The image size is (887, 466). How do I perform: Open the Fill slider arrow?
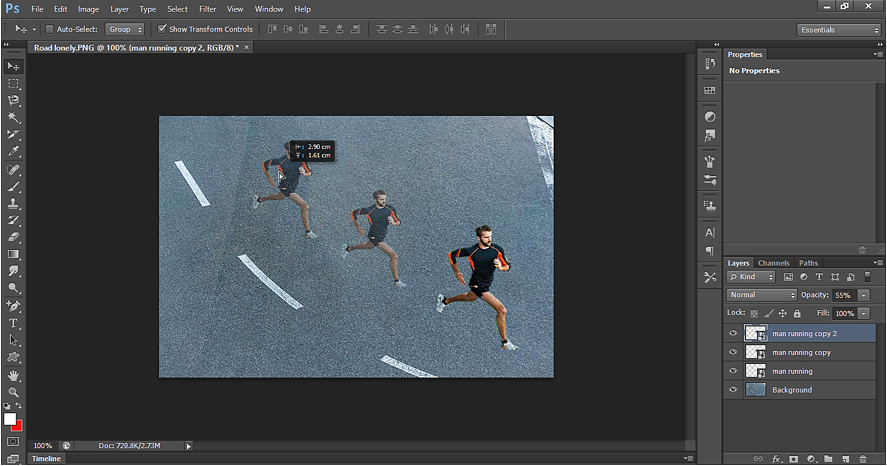click(864, 313)
